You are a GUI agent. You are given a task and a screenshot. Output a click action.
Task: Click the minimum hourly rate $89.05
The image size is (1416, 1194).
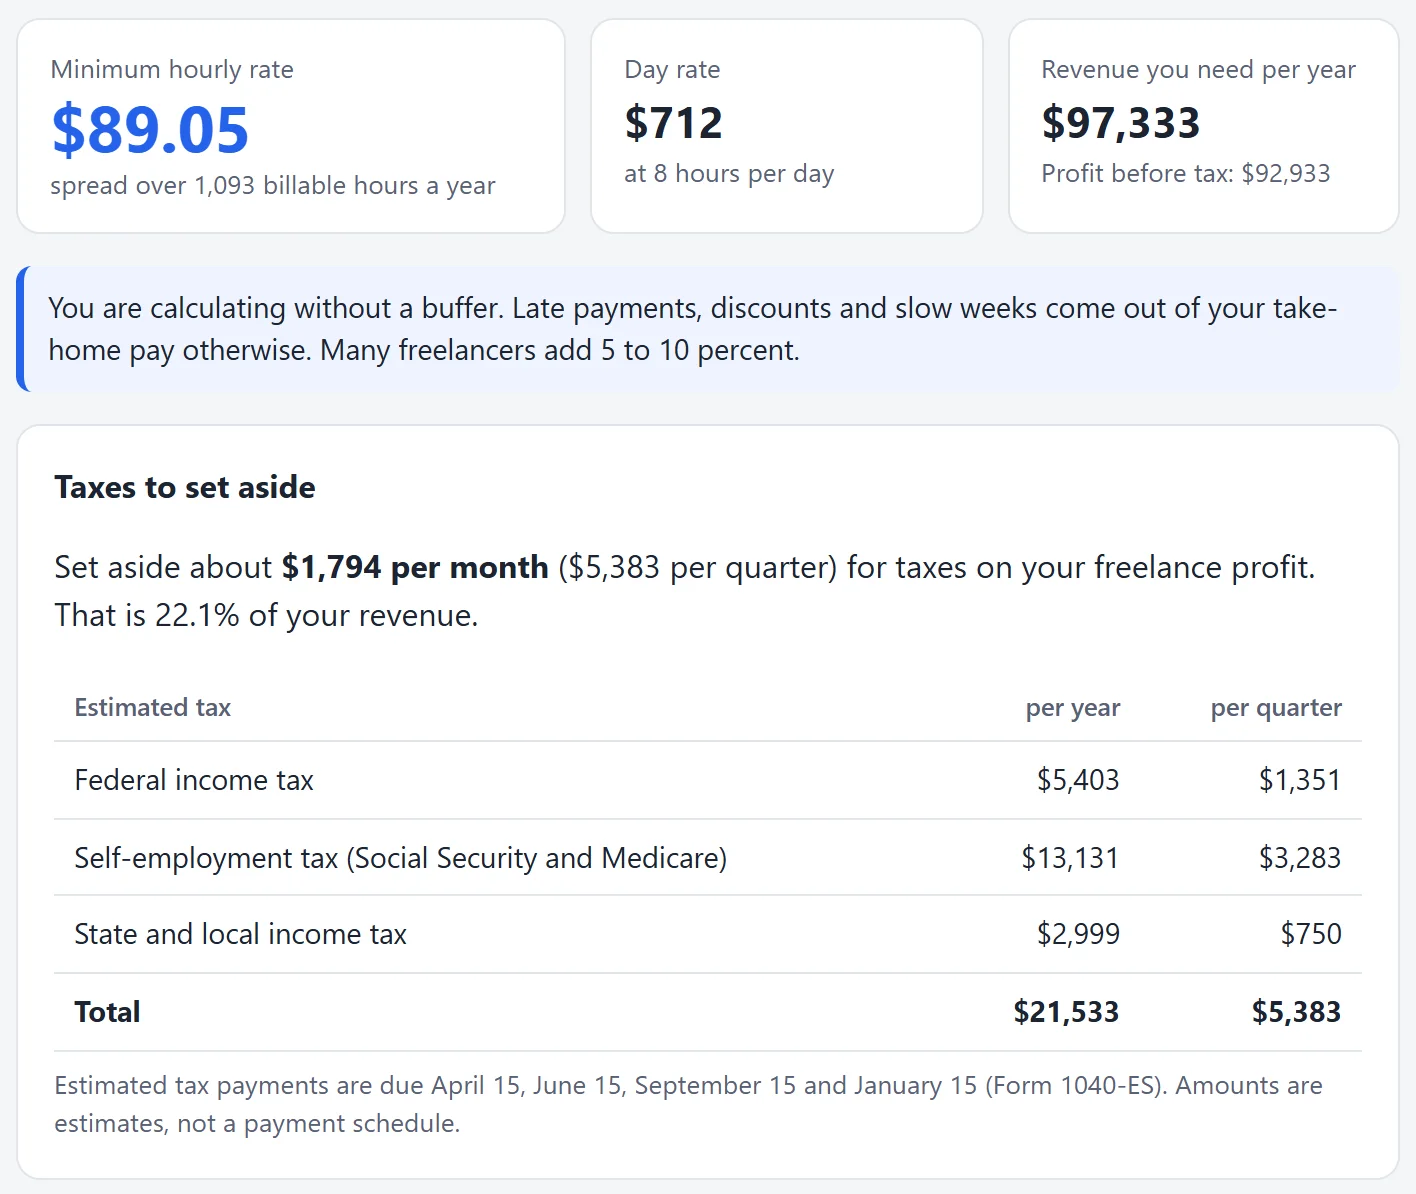[150, 130]
